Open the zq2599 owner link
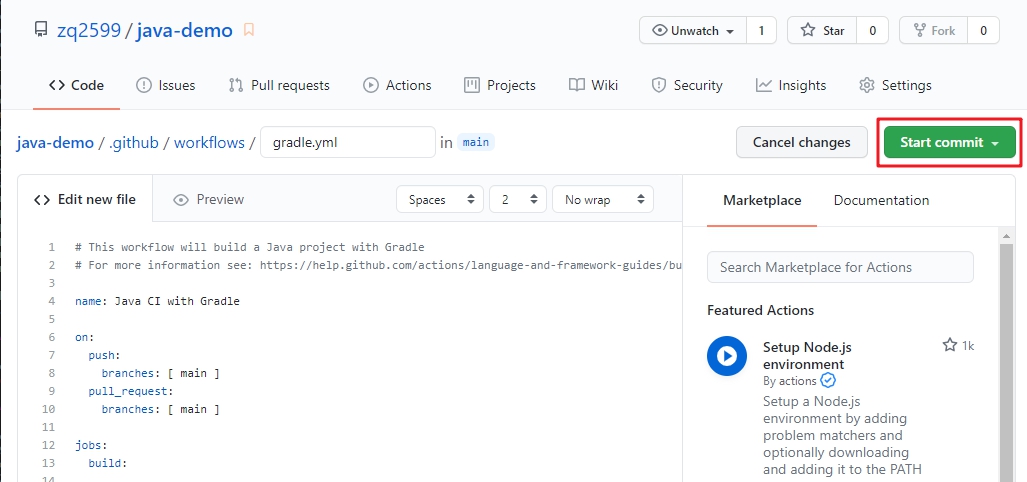The width and height of the screenshot is (1027, 482). [88, 30]
